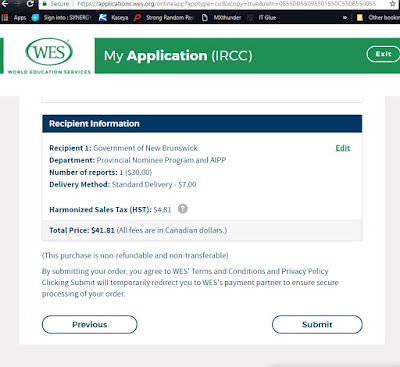The image size is (400, 367).
Task: Edit Recipient 1 information
Action: (x=343, y=148)
